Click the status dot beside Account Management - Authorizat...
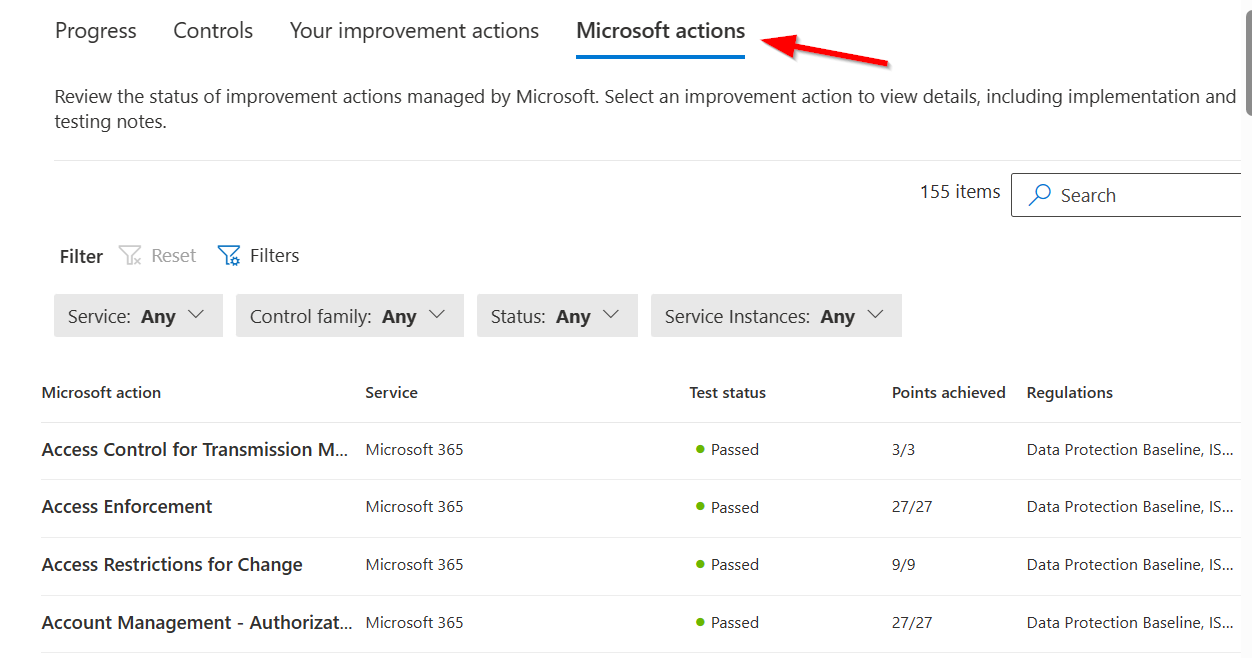1252x658 pixels. click(702, 622)
